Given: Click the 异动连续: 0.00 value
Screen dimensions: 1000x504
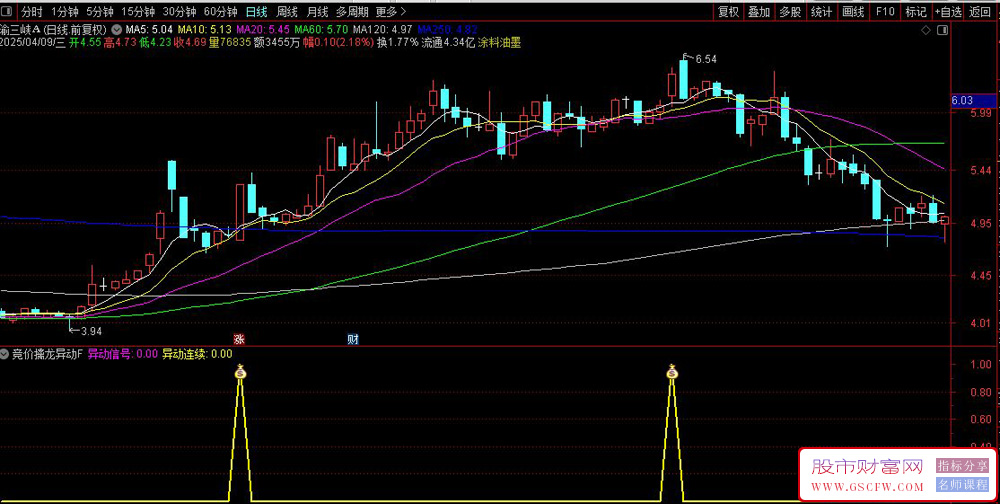Looking at the screenshot, I should (x=197, y=354).
